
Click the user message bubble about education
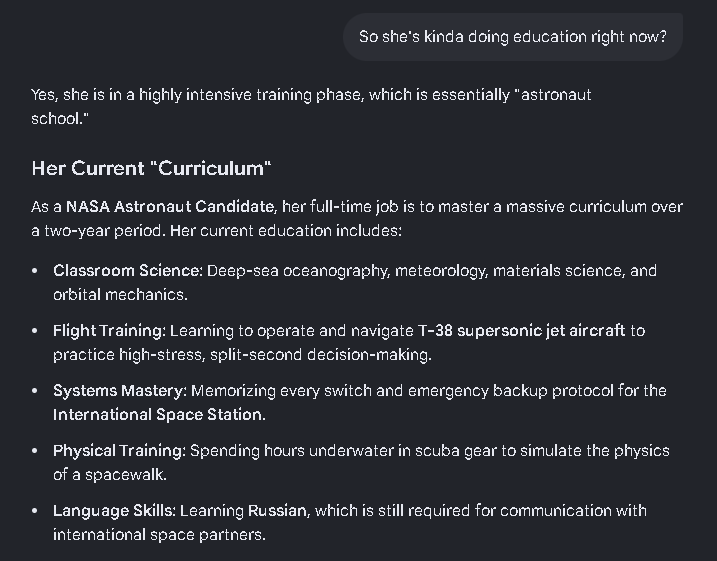tap(513, 37)
